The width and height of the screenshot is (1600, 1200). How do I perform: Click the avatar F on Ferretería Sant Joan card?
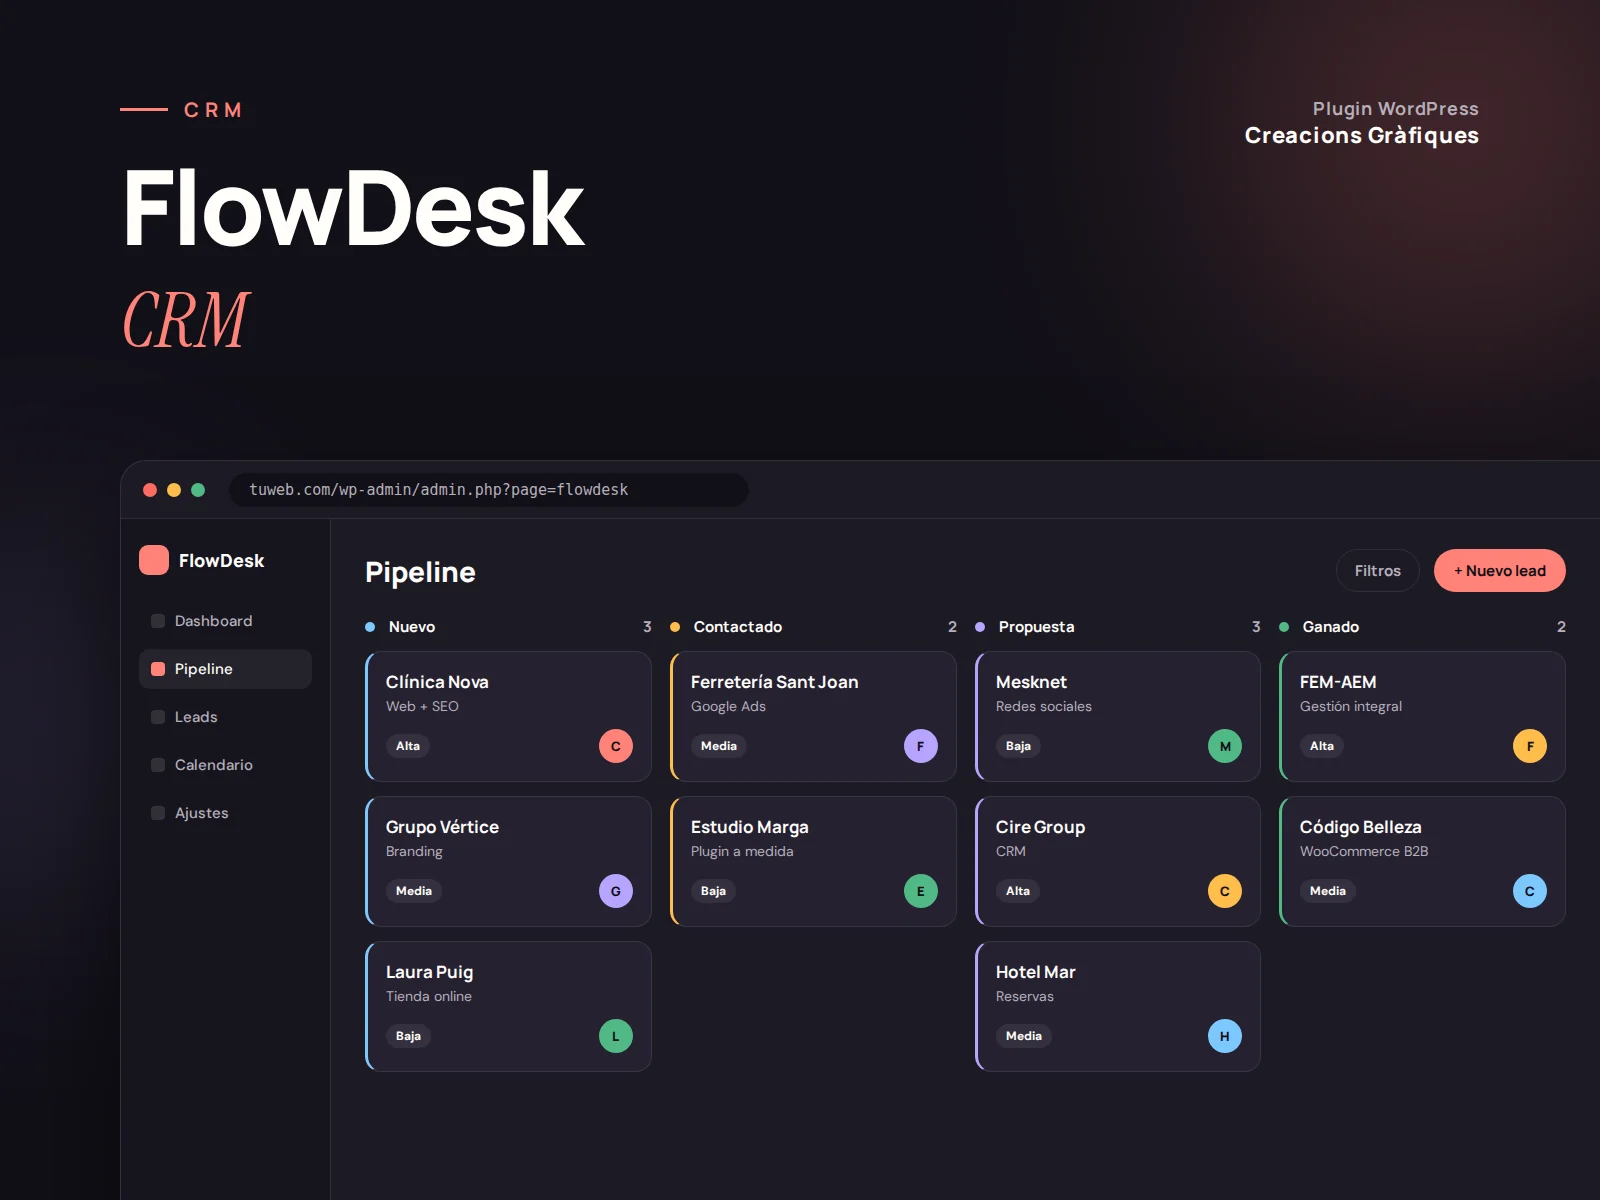pyautogui.click(x=921, y=746)
